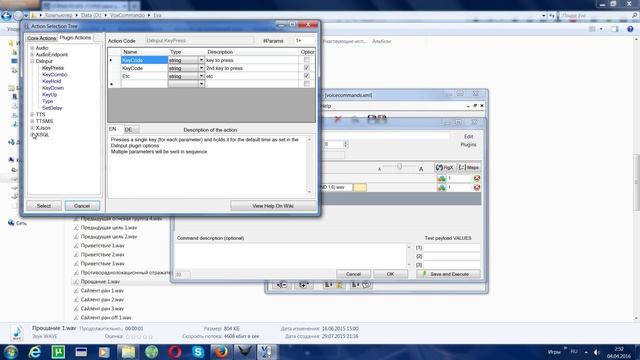This screenshot has height=360, width=640.
Task: Select EN description language tab
Action: pos(113,129)
